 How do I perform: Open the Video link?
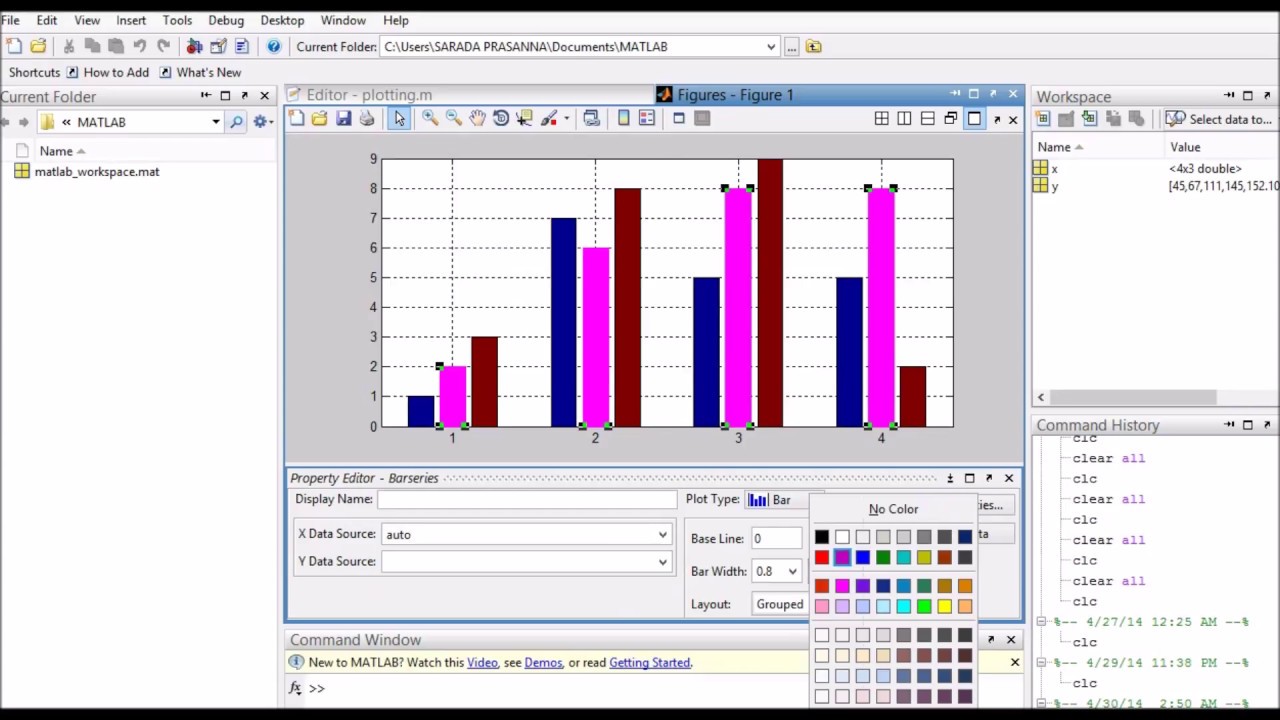482,662
